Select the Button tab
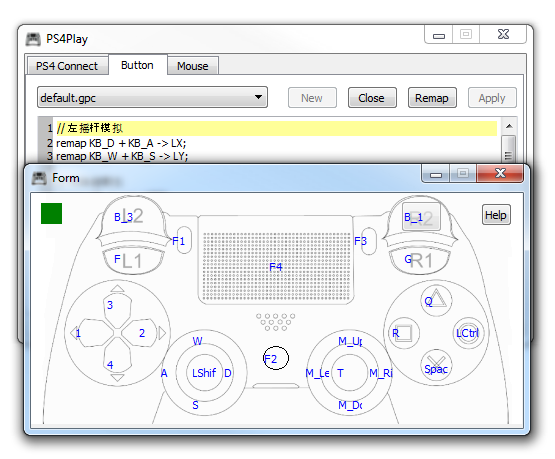The image size is (555, 459). (137, 65)
